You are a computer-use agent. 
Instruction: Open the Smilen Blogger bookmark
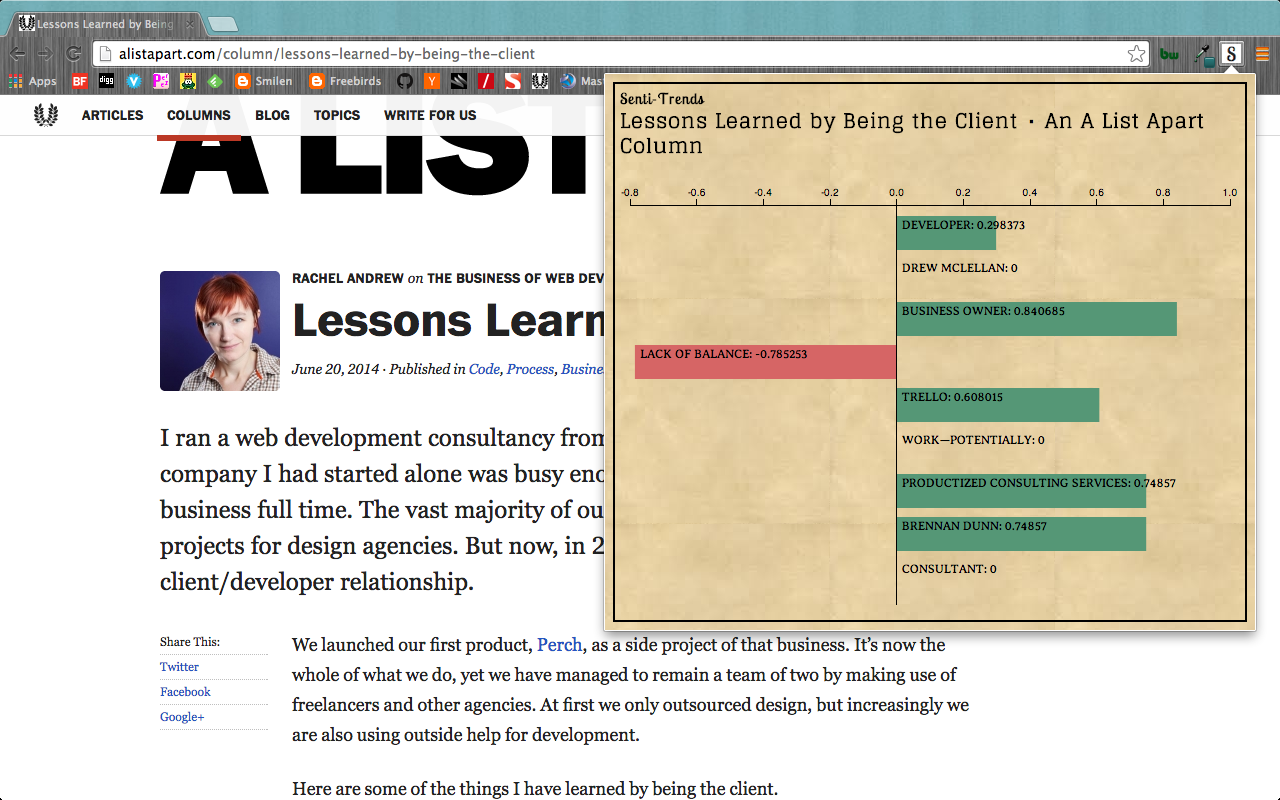264,81
